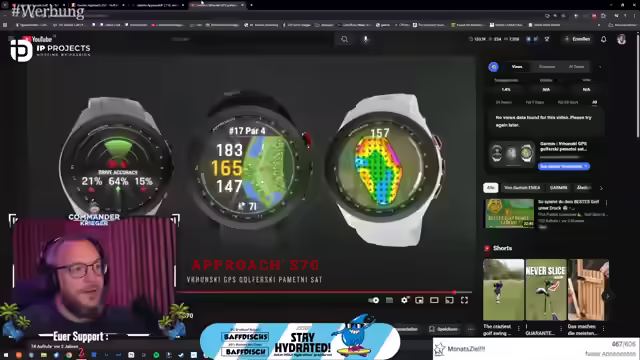Switch to miniplayer mode
This screenshot has width=640, height=360.
click(x=419, y=300)
